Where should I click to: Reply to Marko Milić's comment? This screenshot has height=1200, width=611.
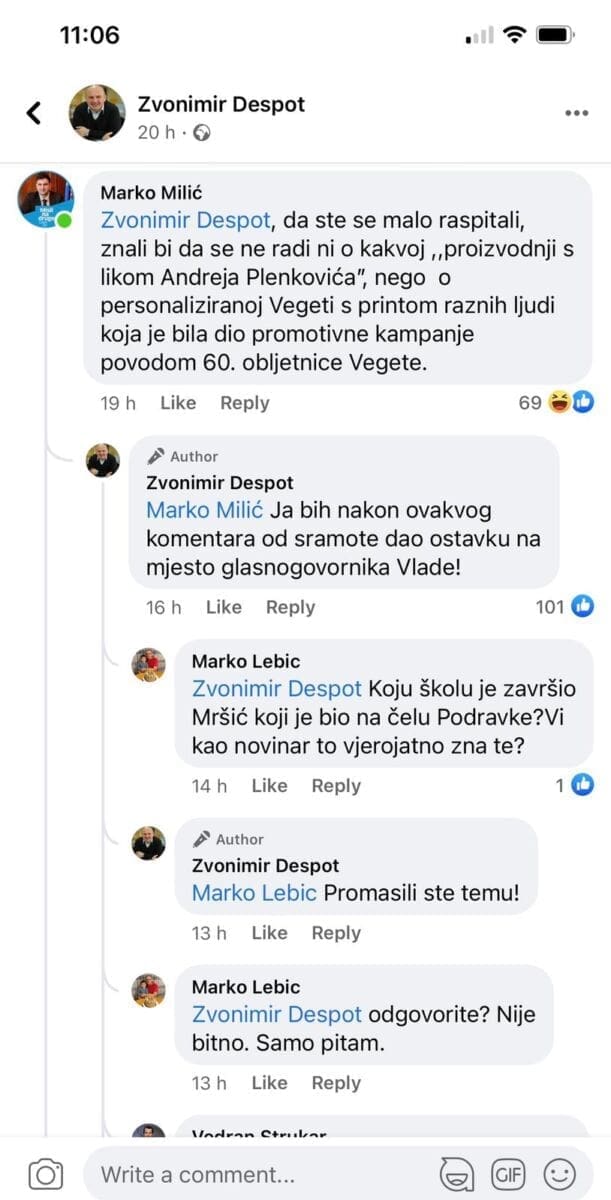(245, 403)
